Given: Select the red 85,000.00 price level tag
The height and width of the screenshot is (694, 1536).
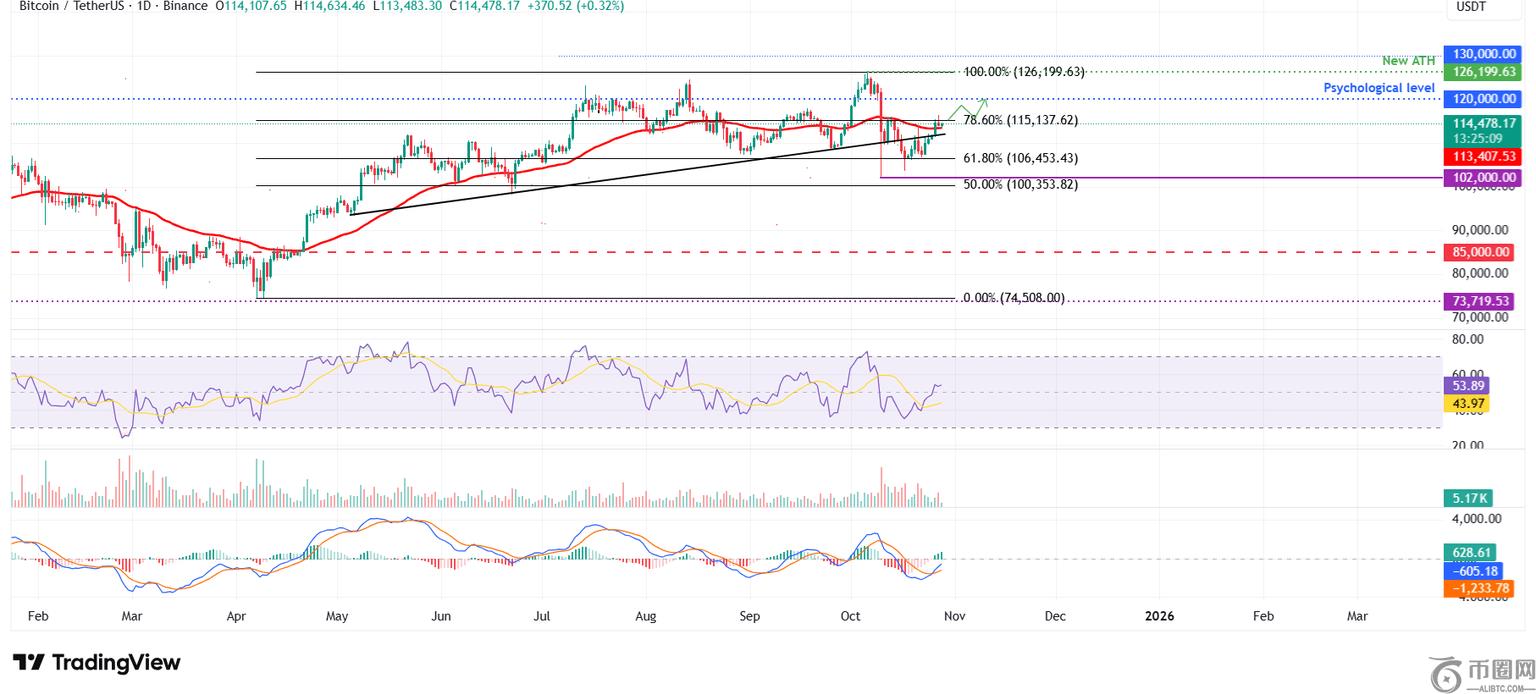Looking at the screenshot, I should coord(1479,252).
